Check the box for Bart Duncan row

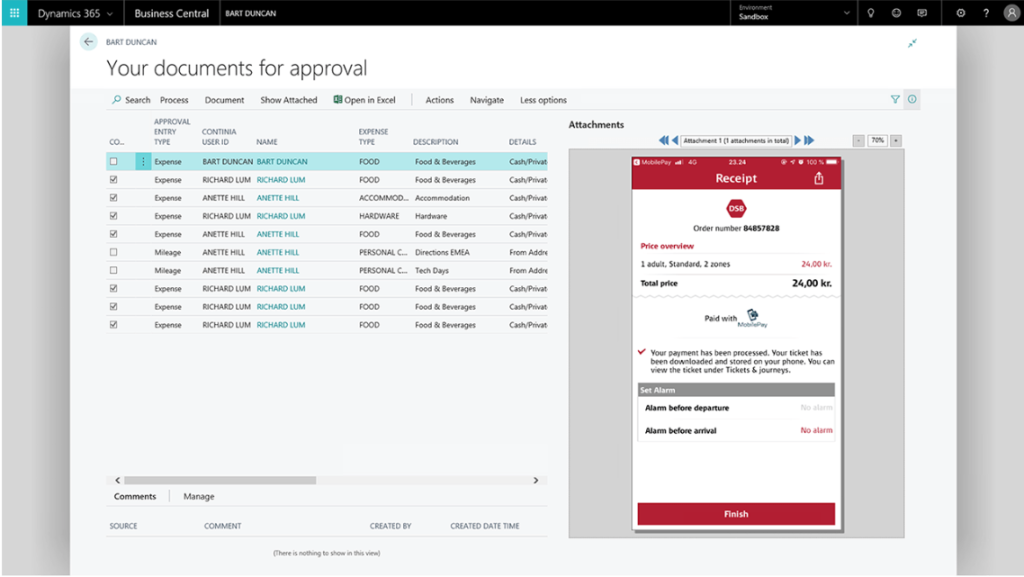pos(113,162)
